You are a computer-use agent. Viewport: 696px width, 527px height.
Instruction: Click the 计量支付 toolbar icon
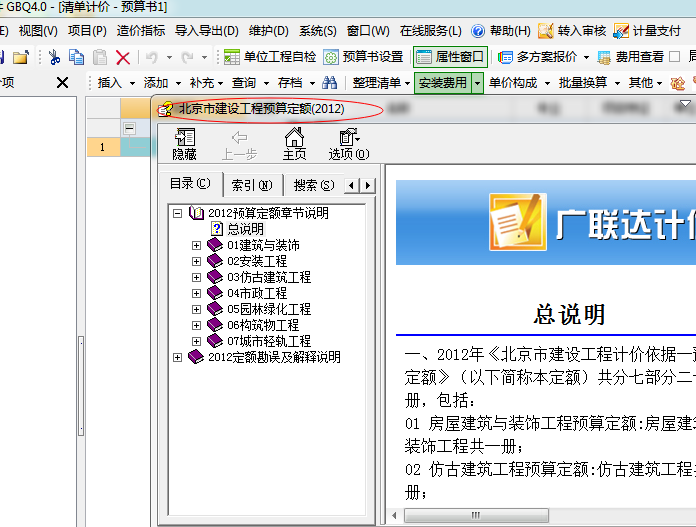[621, 31]
